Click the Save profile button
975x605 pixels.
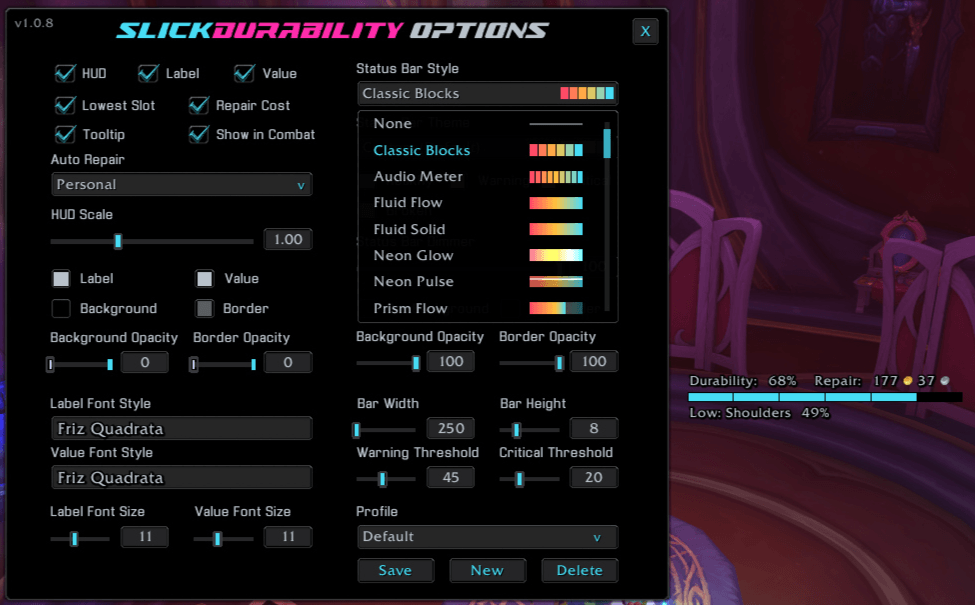395,570
